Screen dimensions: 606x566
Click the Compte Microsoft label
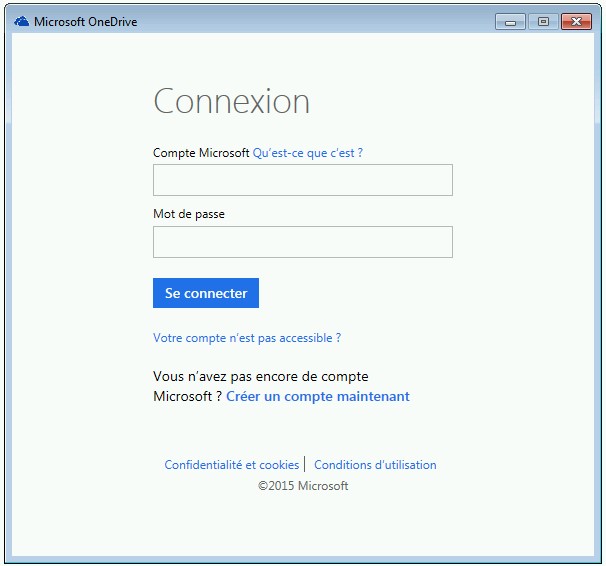(x=201, y=153)
